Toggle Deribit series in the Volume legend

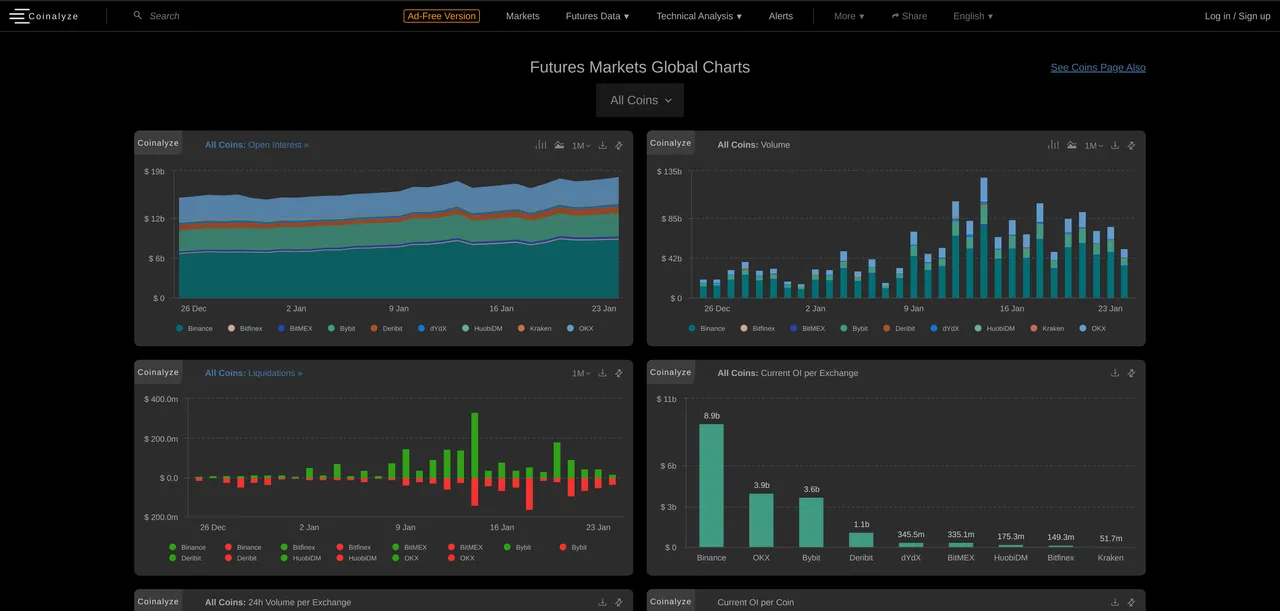(x=898, y=328)
